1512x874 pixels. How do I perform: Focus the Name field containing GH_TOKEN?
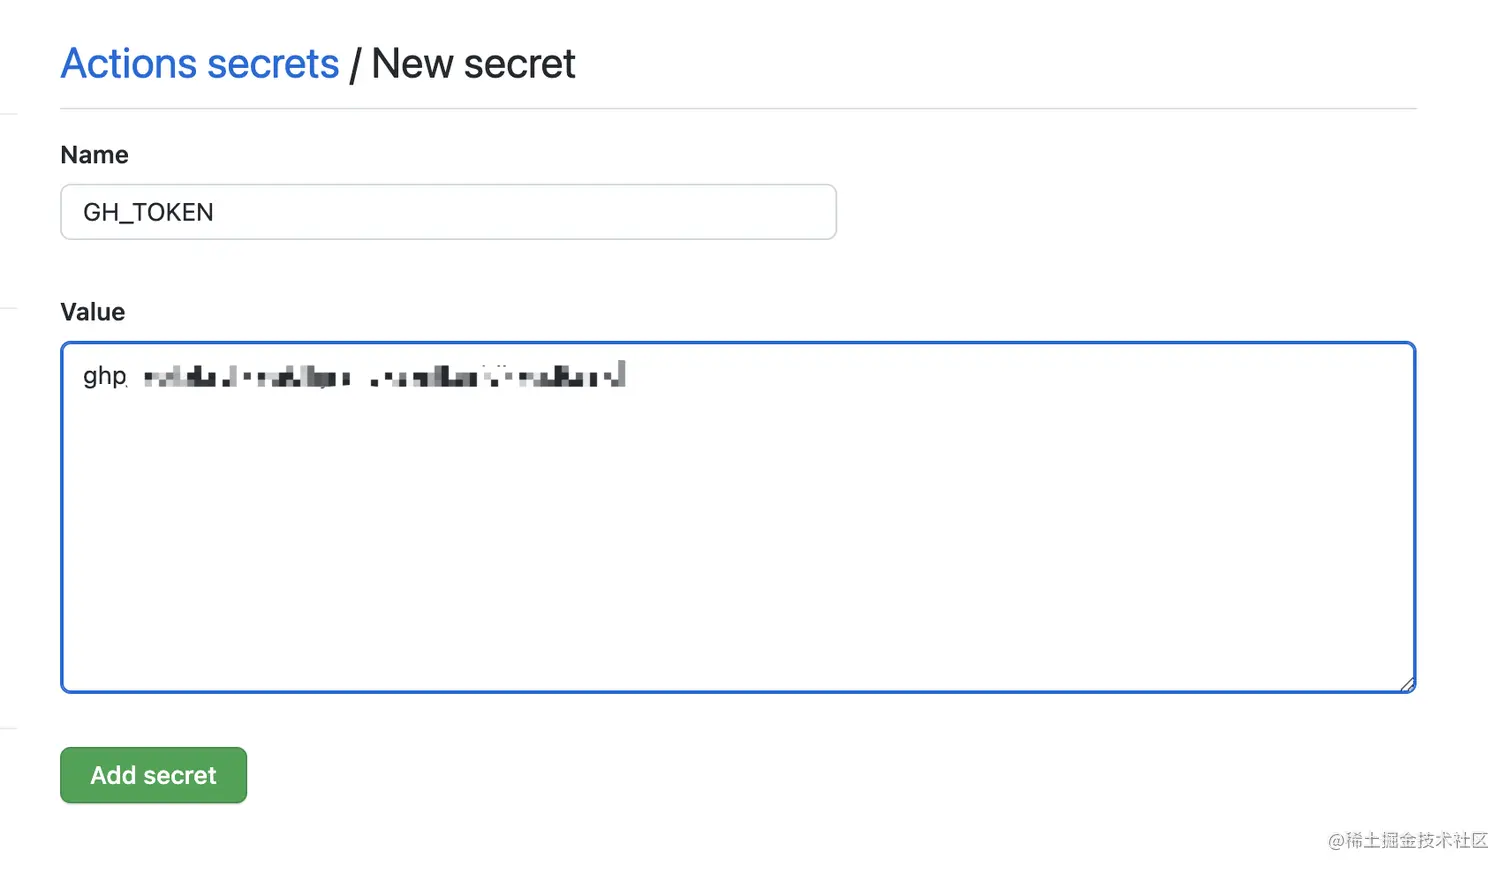448,212
